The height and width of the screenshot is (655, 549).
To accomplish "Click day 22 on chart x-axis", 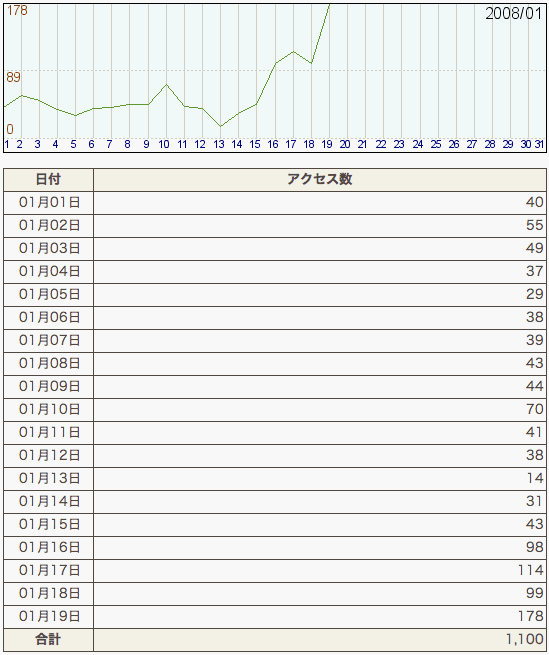I will click(x=381, y=145).
